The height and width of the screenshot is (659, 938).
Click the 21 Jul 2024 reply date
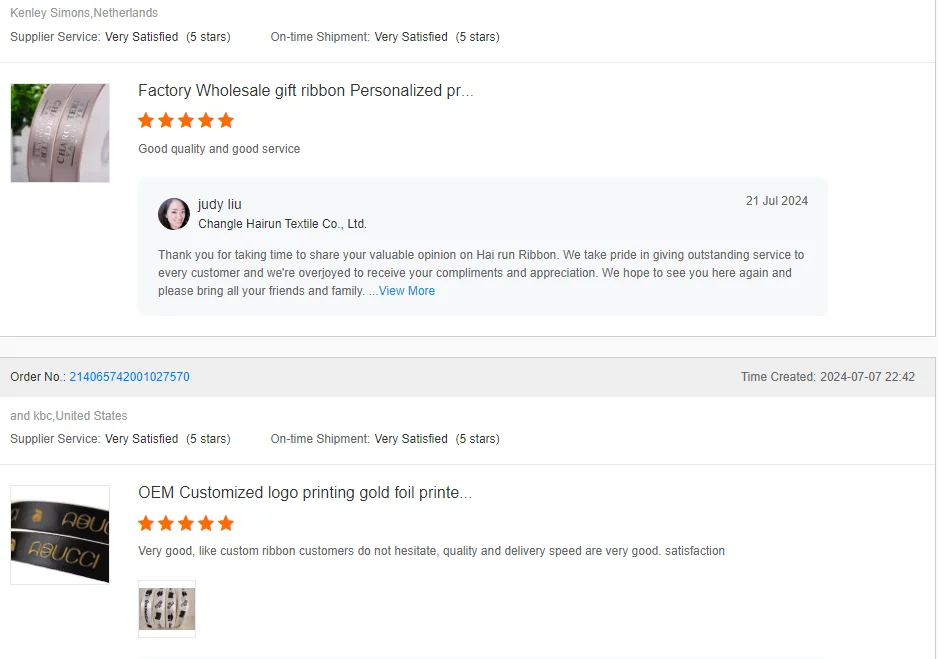point(776,201)
